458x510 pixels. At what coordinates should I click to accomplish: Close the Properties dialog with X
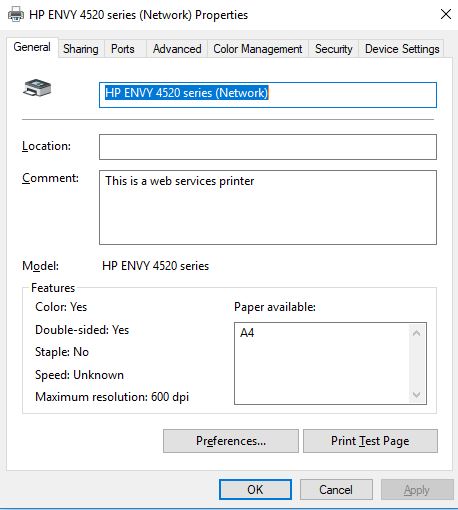(x=446, y=14)
